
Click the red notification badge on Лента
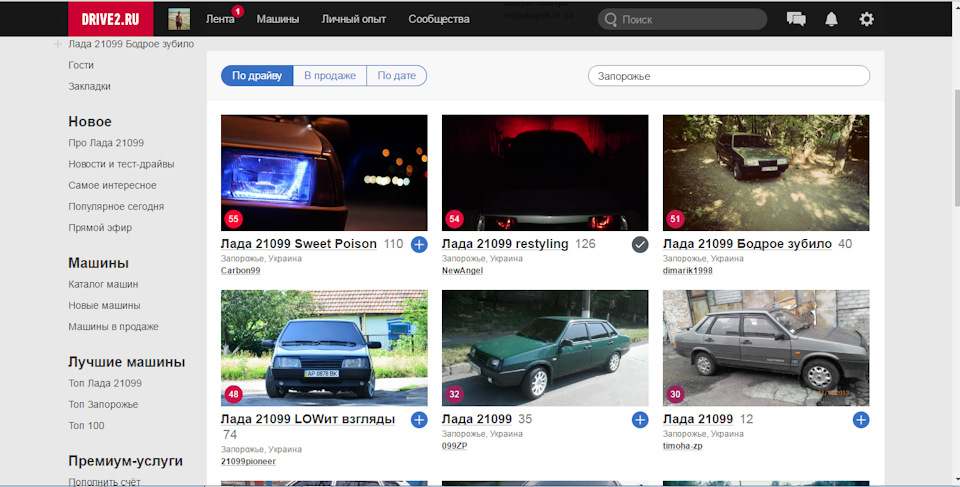pyautogui.click(x=238, y=11)
